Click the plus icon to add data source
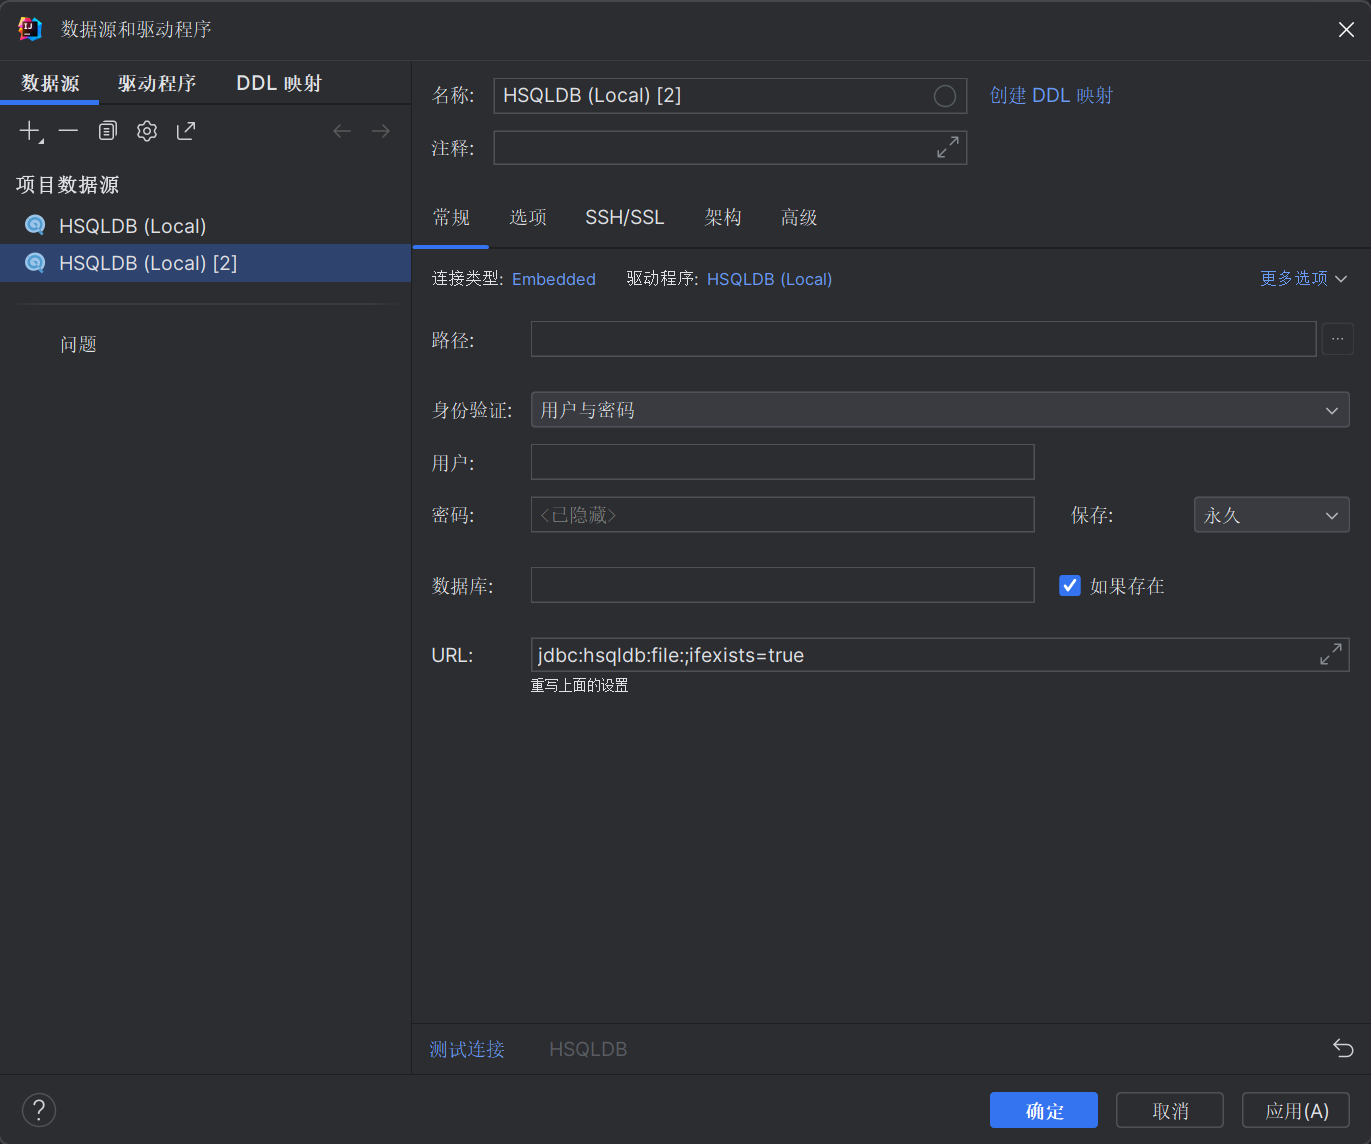This screenshot has width=1371, height=1144. click(31, 131)
